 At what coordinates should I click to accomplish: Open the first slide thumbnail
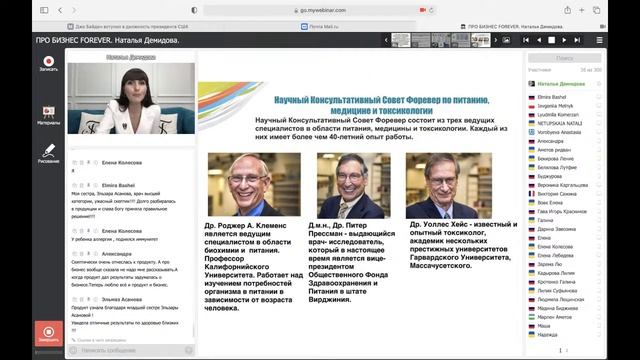[401, 40]
